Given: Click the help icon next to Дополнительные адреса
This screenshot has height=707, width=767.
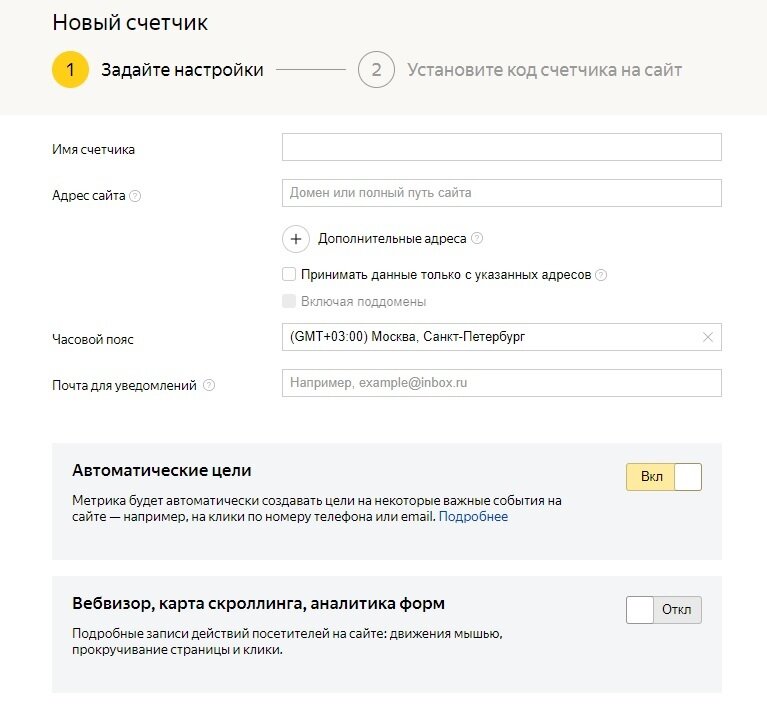Looking at the screenshot, I should 477,239.
